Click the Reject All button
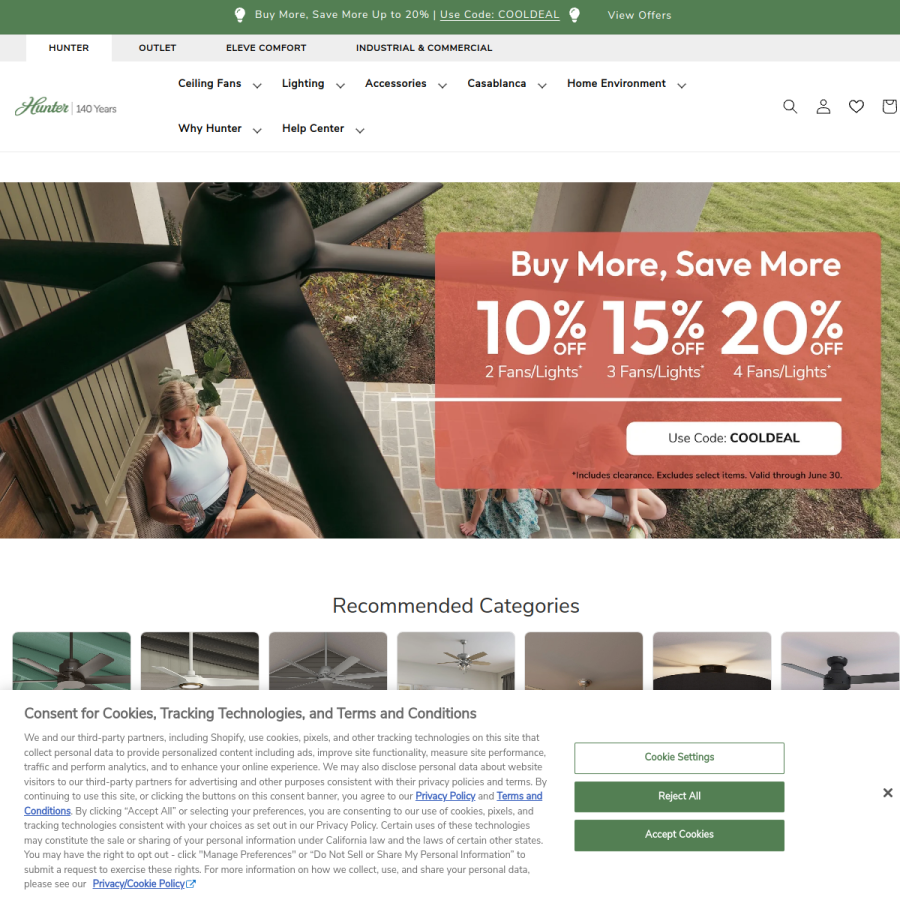Image resolution: width=900 pixels, height=900 pixels. (x=679, y=796)
